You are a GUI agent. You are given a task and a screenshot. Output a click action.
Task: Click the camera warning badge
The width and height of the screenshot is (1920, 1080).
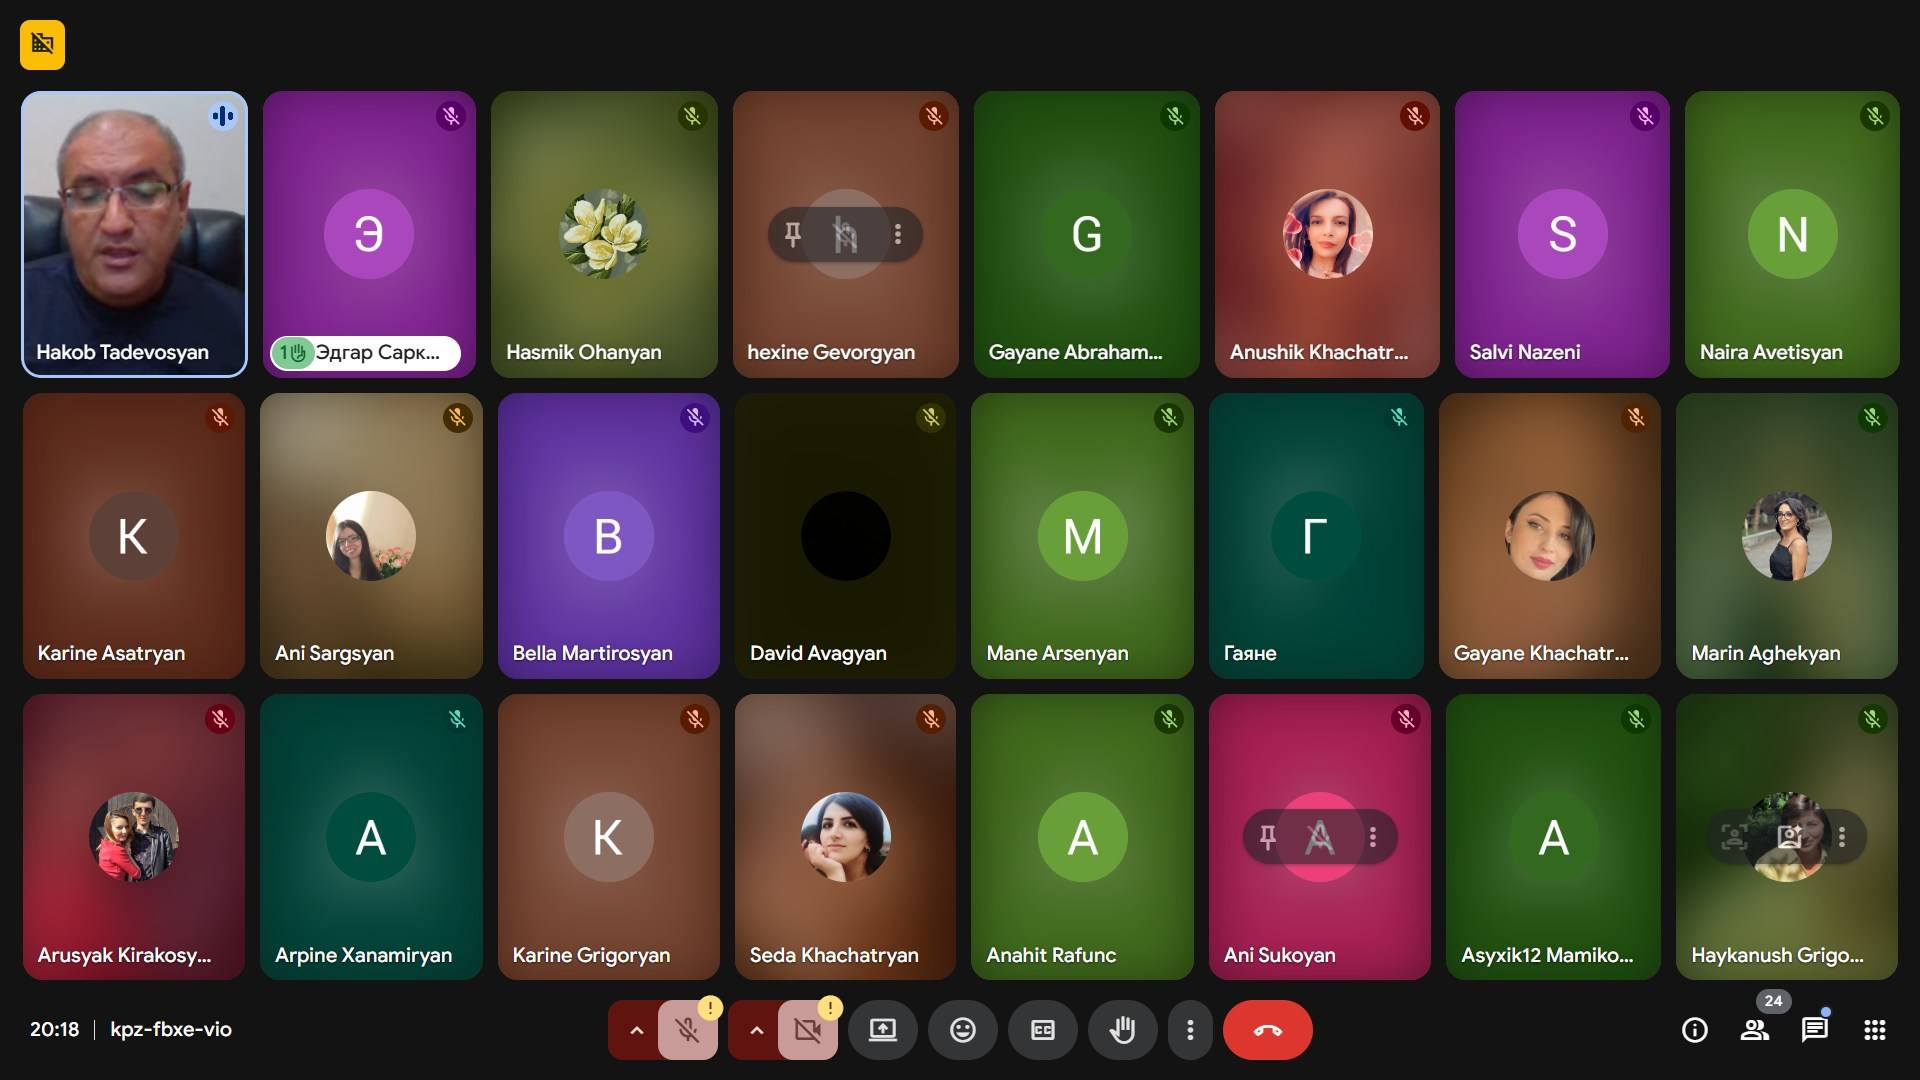tap(830, 1008)
